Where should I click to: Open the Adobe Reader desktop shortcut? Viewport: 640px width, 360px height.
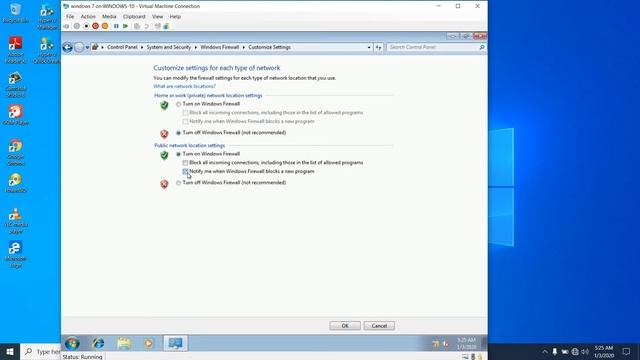point(16,50)
